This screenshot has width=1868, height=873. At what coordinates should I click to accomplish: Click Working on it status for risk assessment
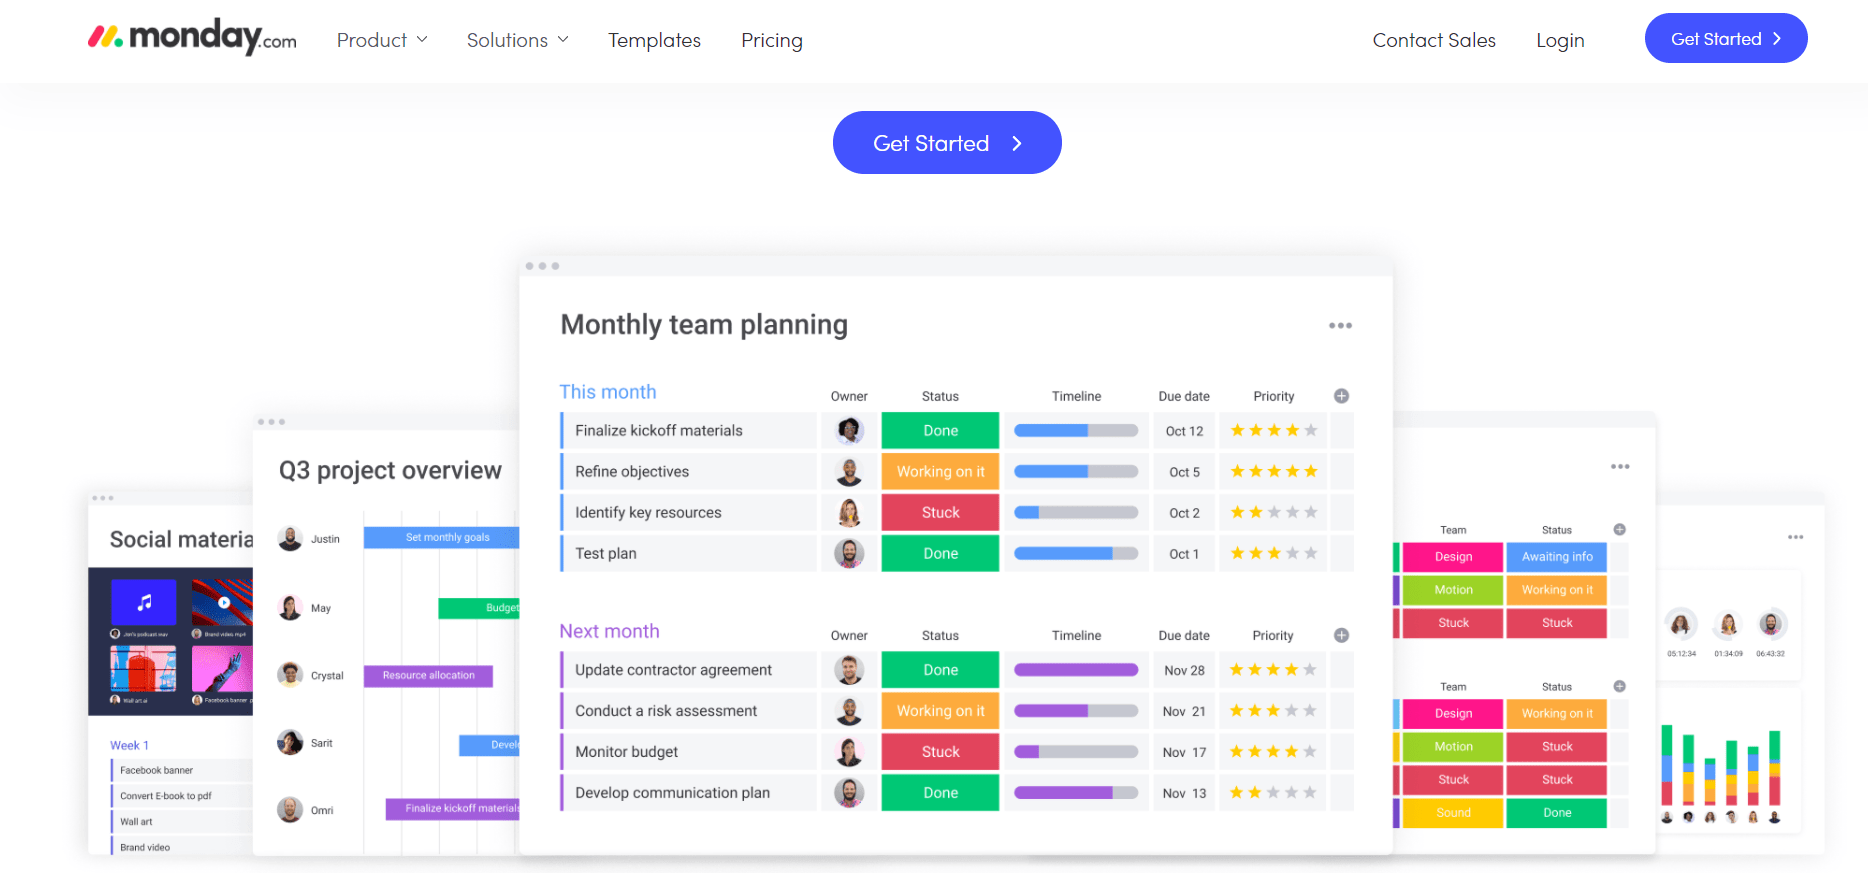[940, 711]
